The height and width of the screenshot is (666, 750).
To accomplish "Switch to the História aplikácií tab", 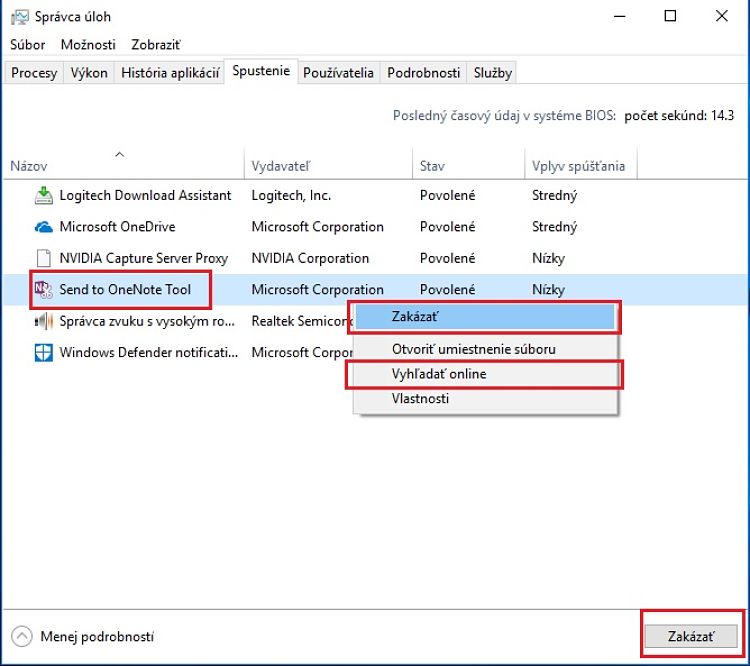I will pyautogui.click(x=170, y=73).
